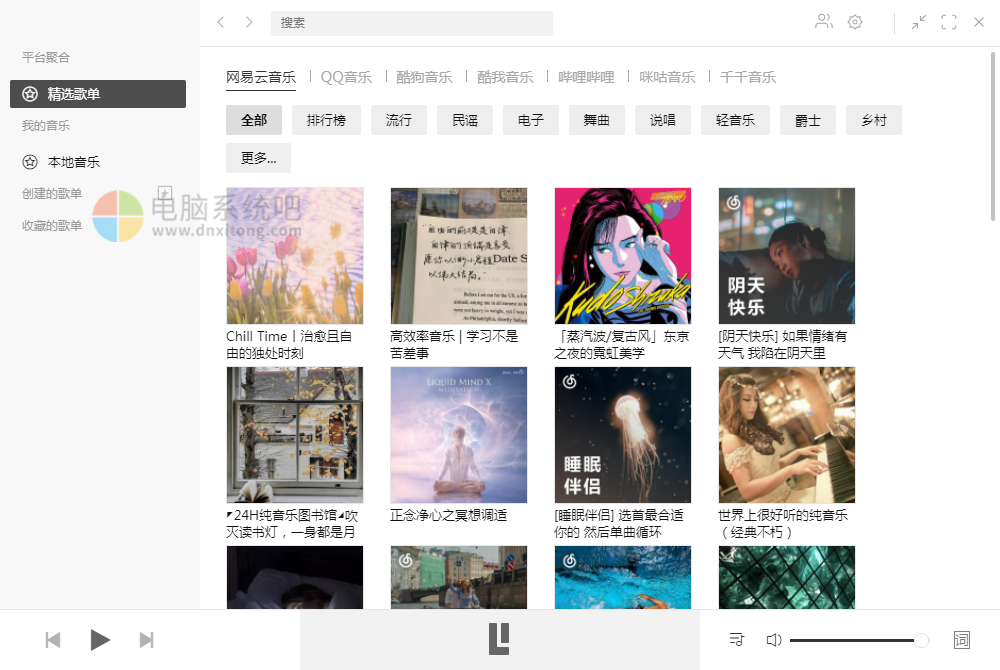Filter playlists by 舞曲
The image size is (1000, 670).
pos(597,120)
